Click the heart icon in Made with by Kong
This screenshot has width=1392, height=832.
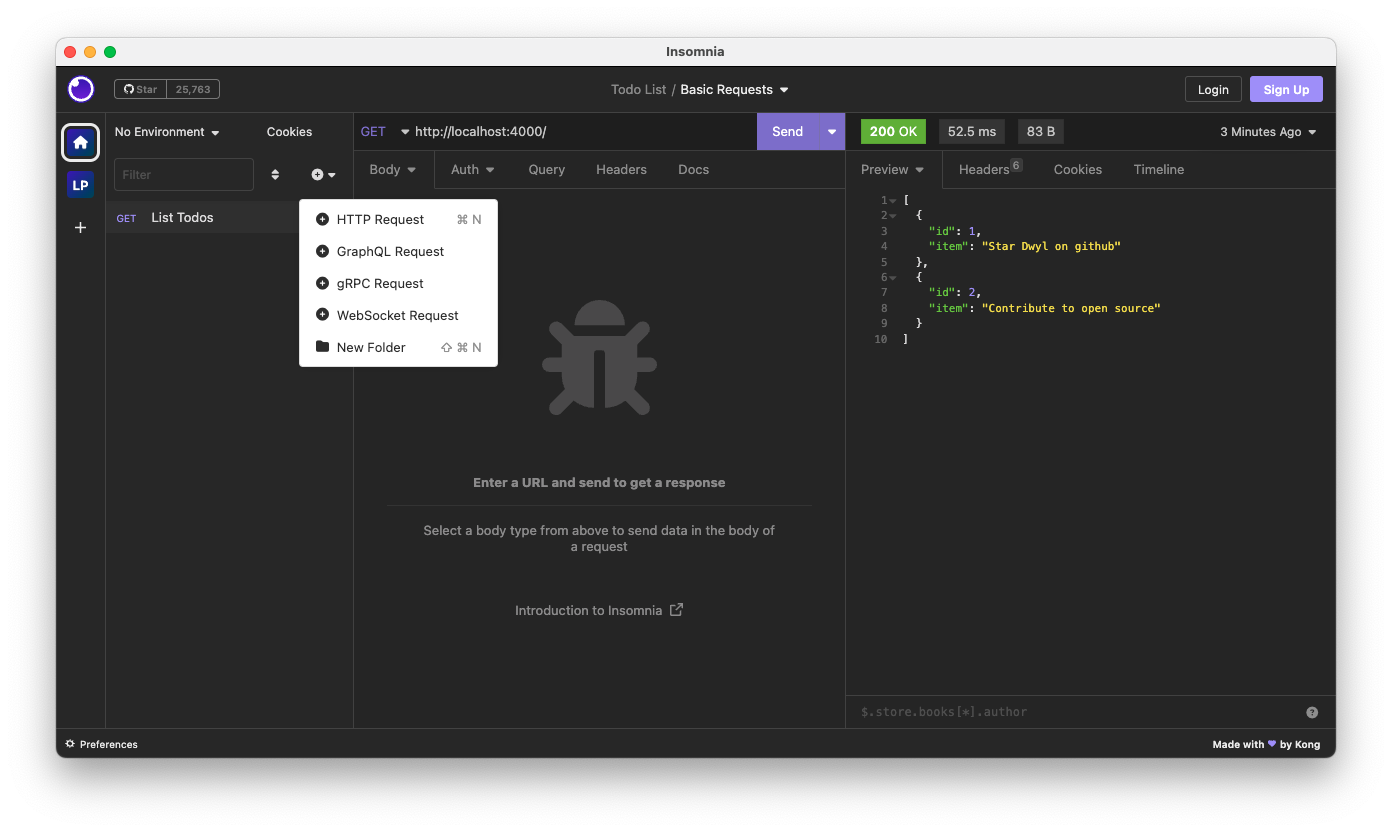pos(1271,744)
